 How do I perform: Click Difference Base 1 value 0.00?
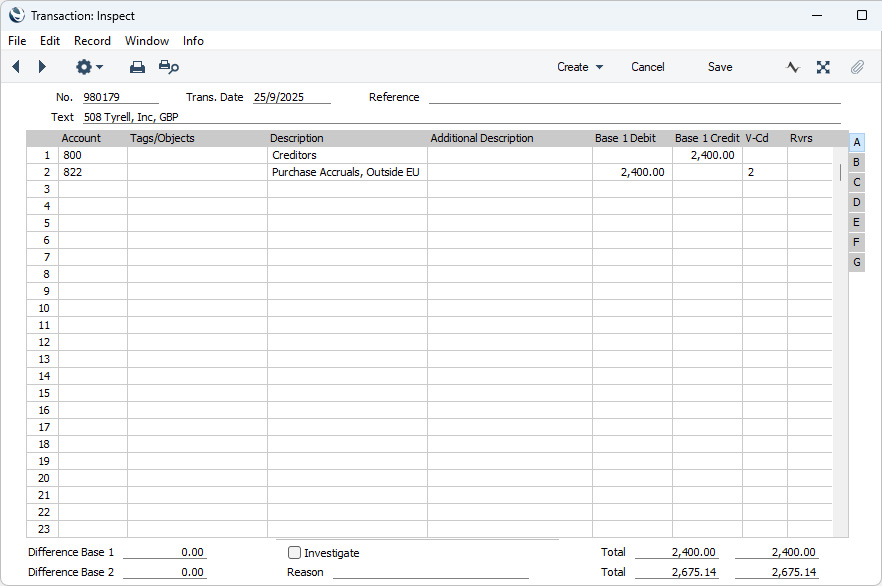coord(165,552)
